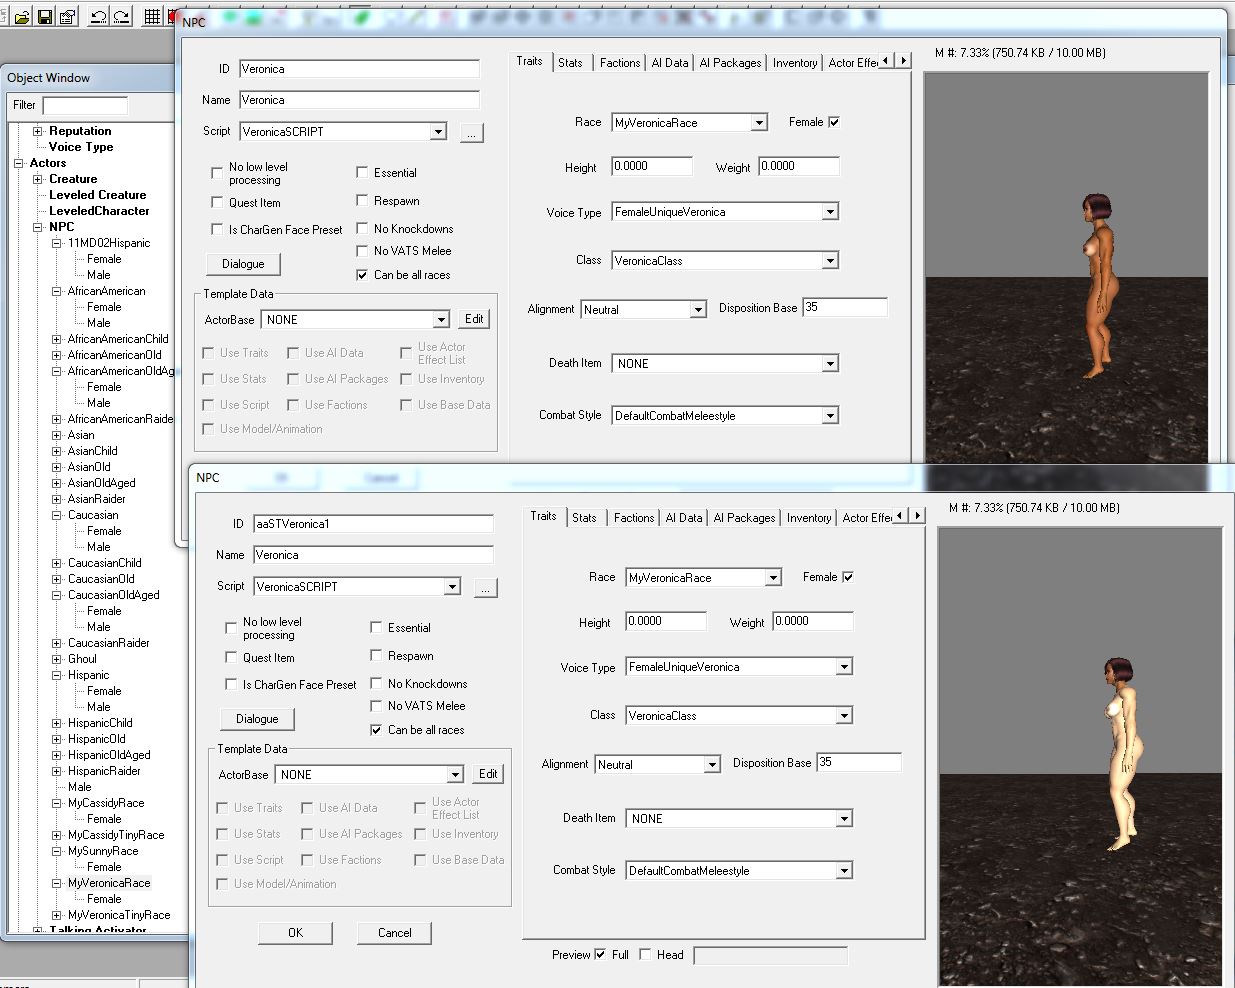Enable the Essential checkbox in lower NPC window

[x=376, y=627]
